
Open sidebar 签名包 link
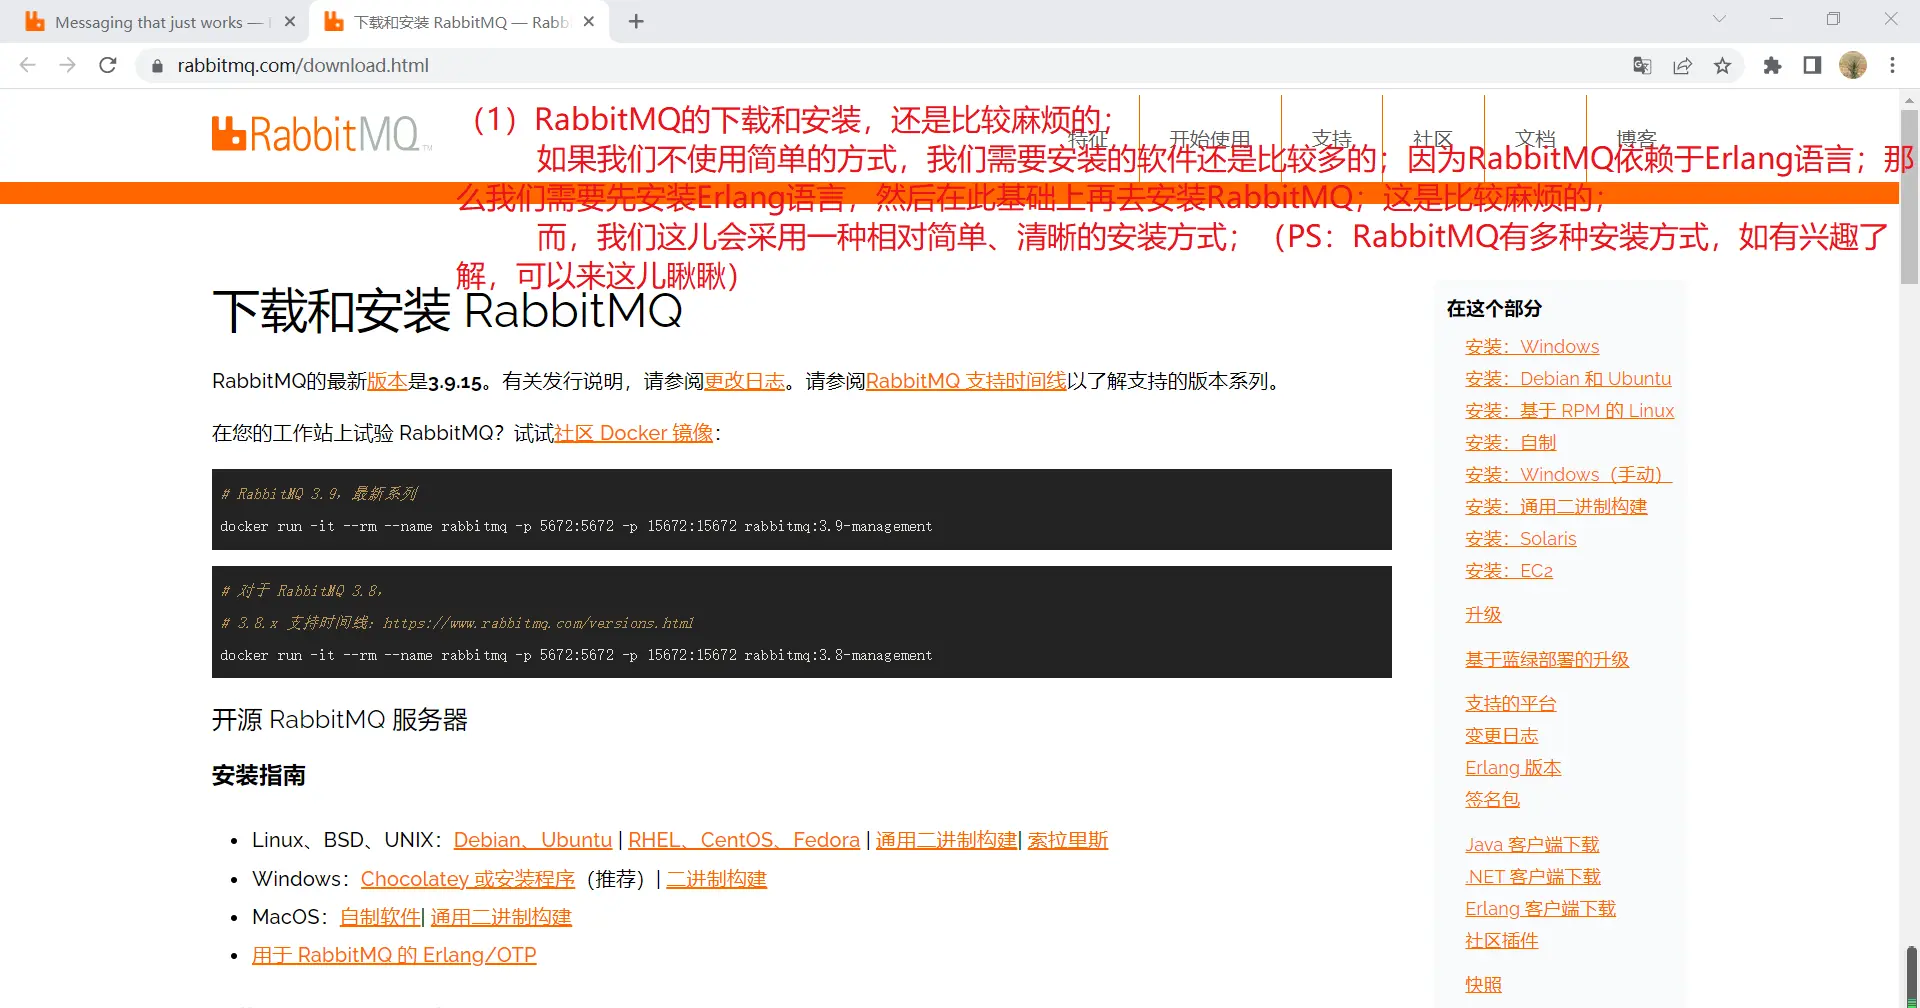(x=1492, y=800)
